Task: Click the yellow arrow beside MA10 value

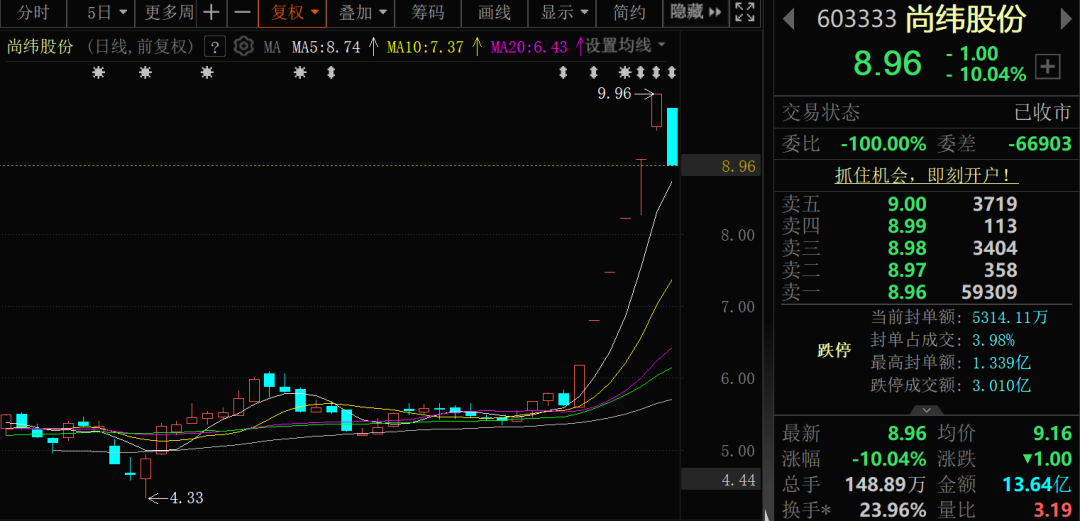Action: (477, 47)
